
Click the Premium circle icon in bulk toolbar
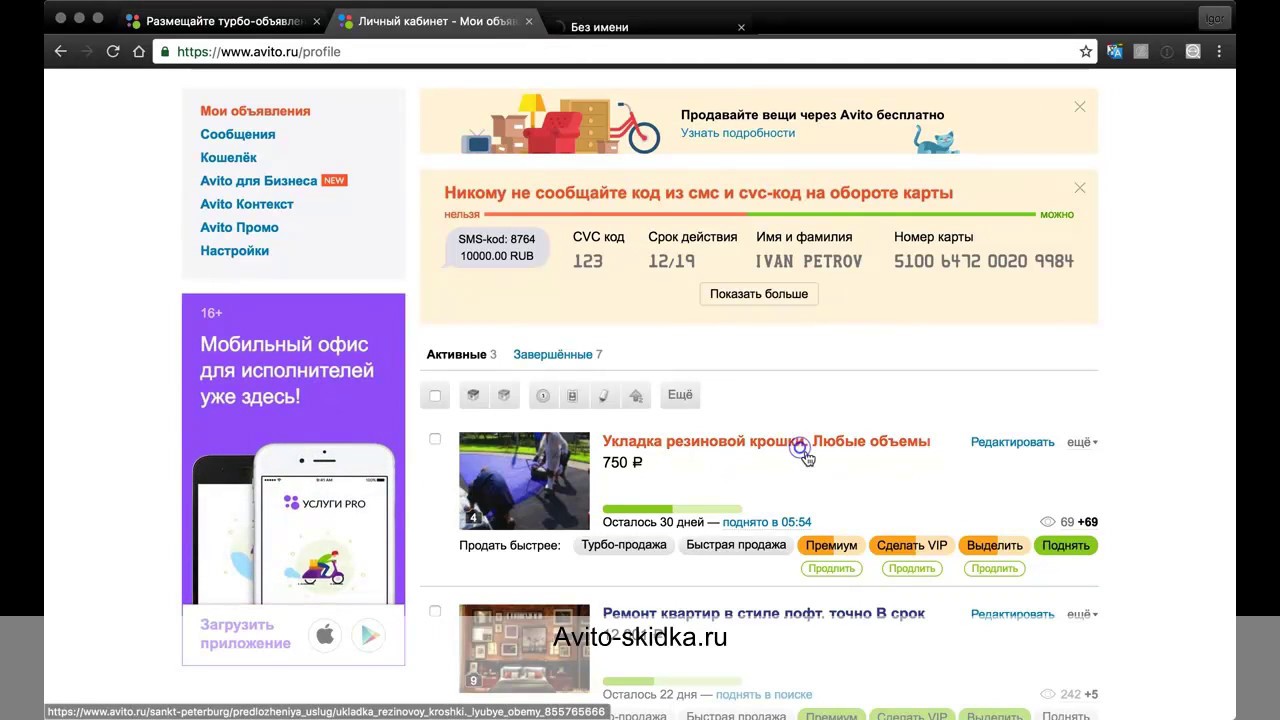543,395
